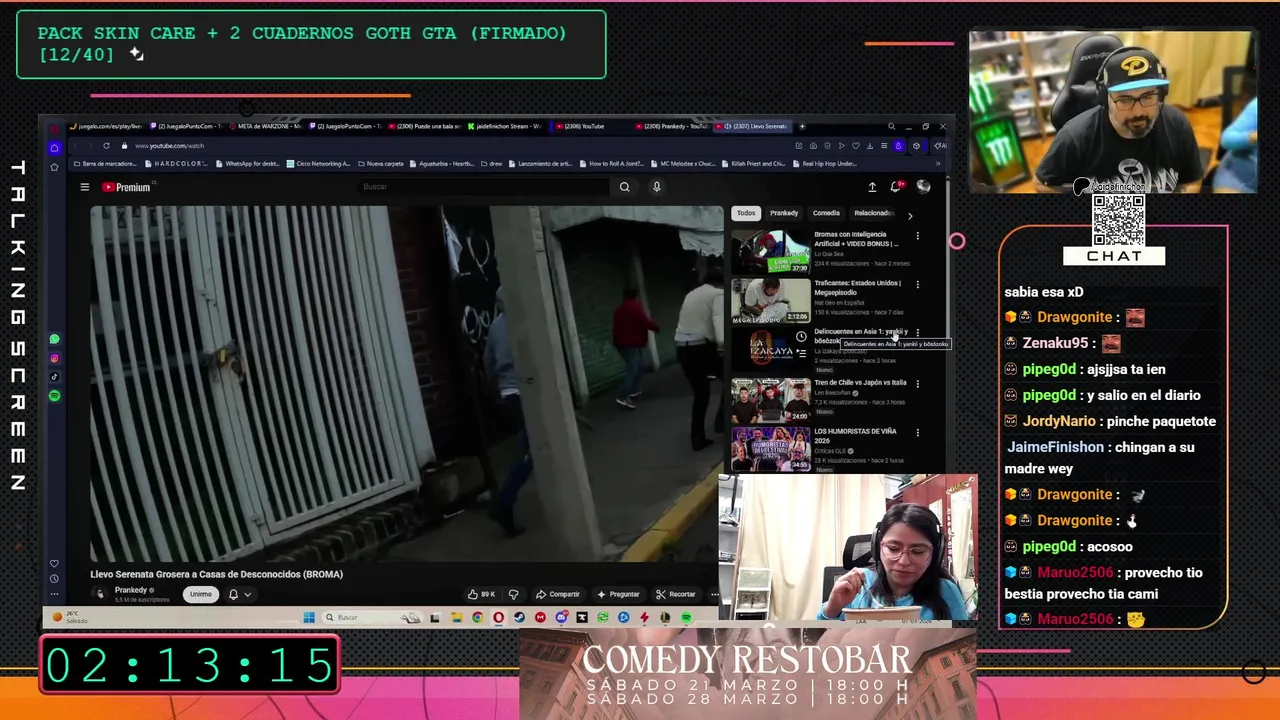
Task: Click the video title Llevo Serenata Grosera
Action: (x=216, y=574)
